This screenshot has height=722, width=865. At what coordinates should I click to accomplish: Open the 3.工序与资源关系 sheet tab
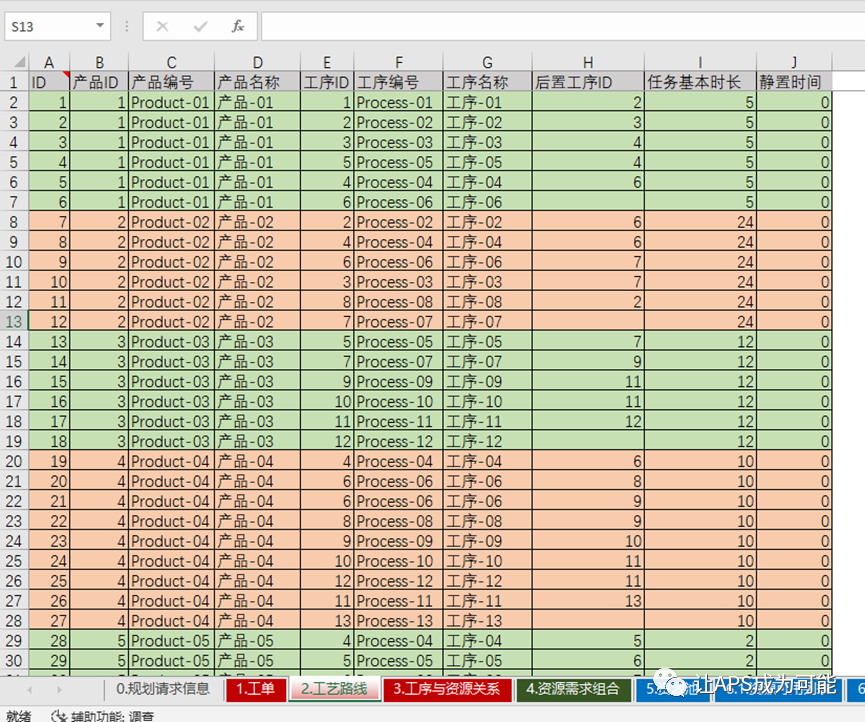coord(447,689)
